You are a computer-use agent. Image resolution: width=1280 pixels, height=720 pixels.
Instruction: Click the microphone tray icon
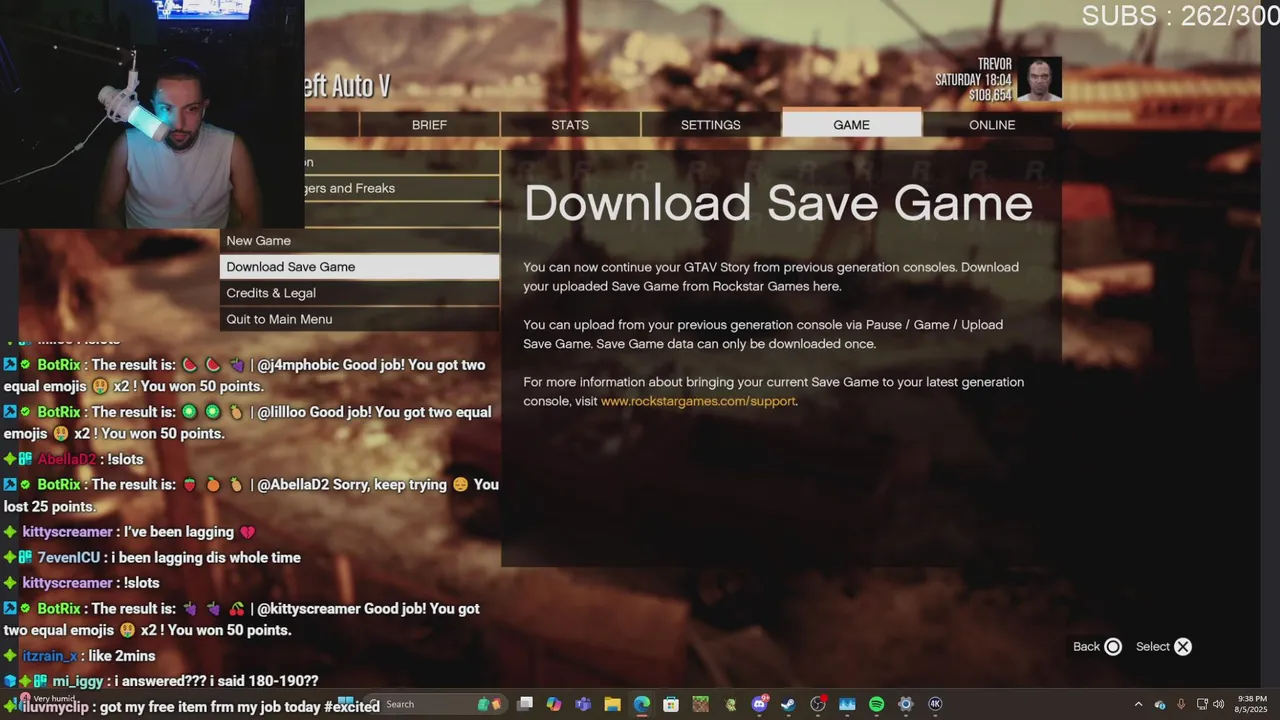(x=1181, y=704)
